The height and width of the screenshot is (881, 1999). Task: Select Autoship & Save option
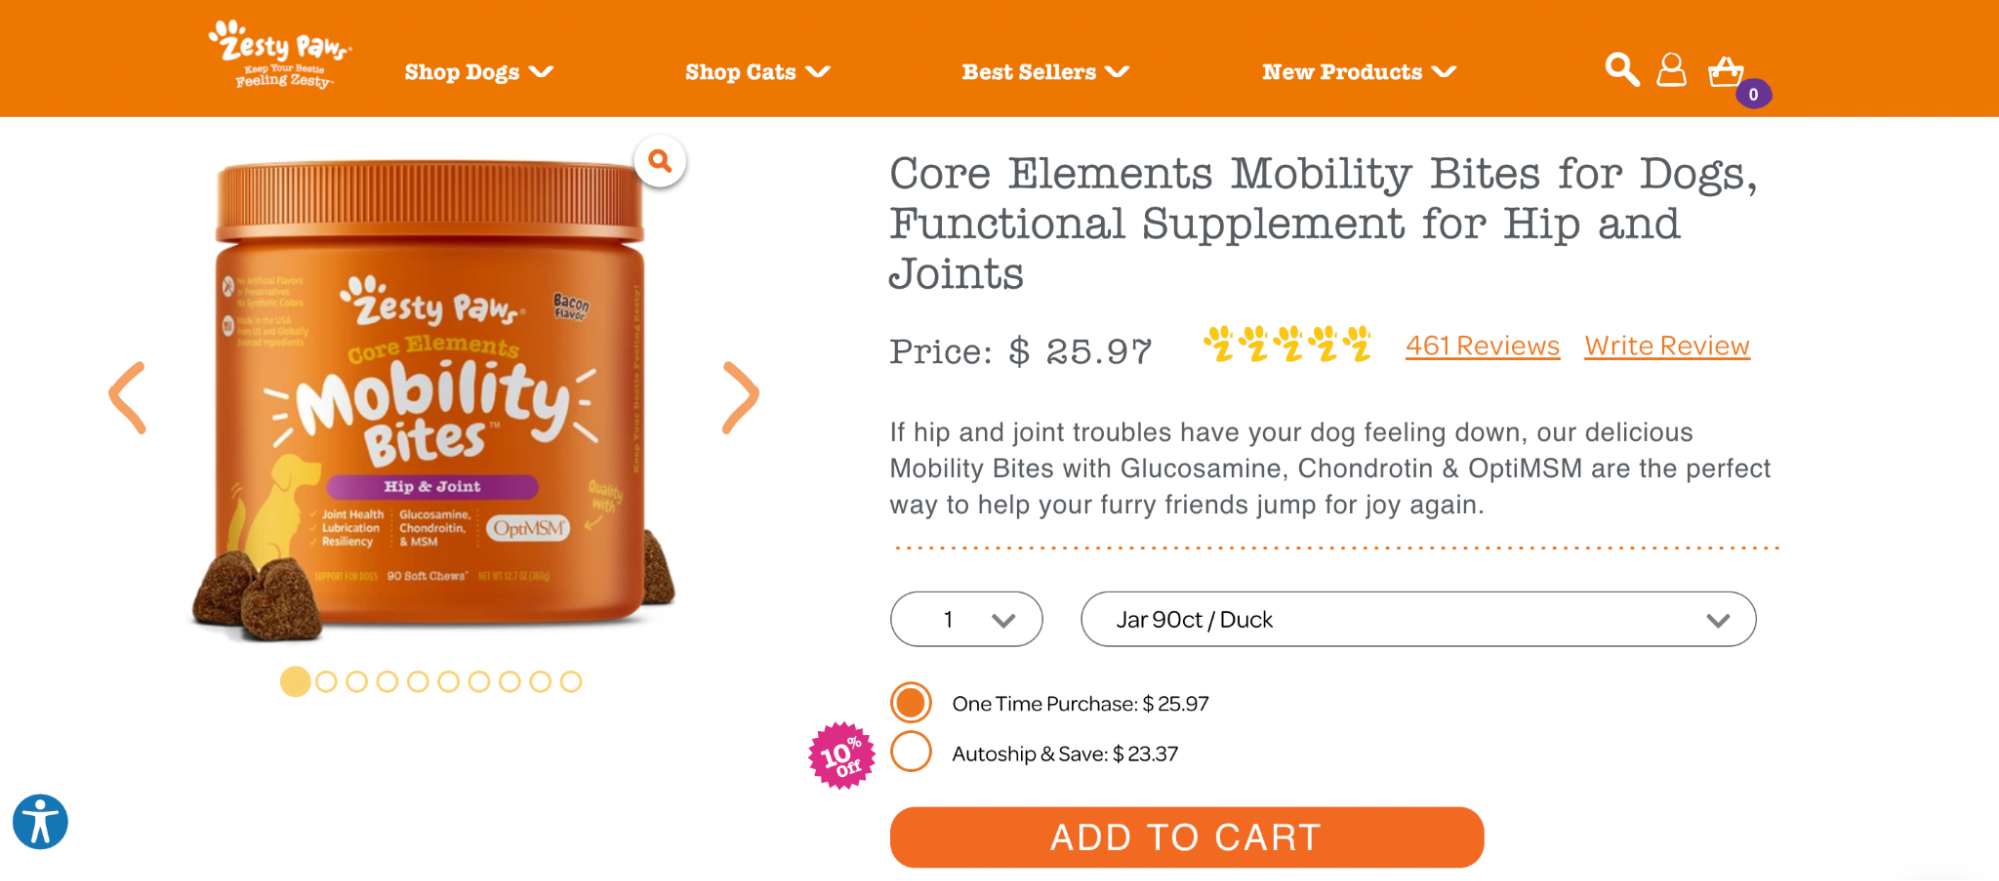[911, 752]
